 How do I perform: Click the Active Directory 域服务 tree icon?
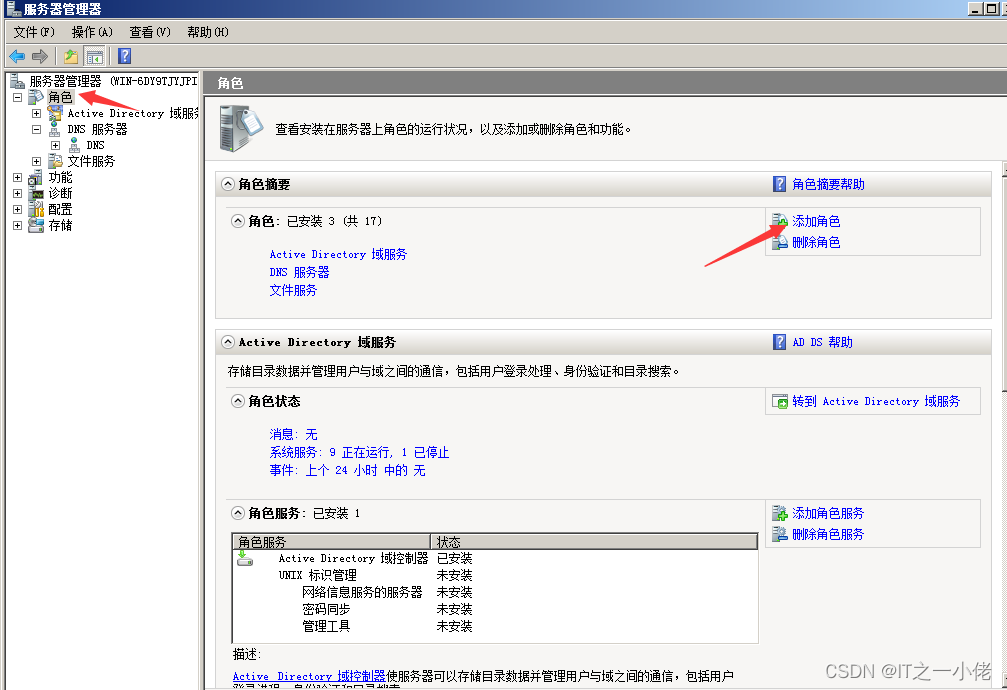tap(55, 113)
